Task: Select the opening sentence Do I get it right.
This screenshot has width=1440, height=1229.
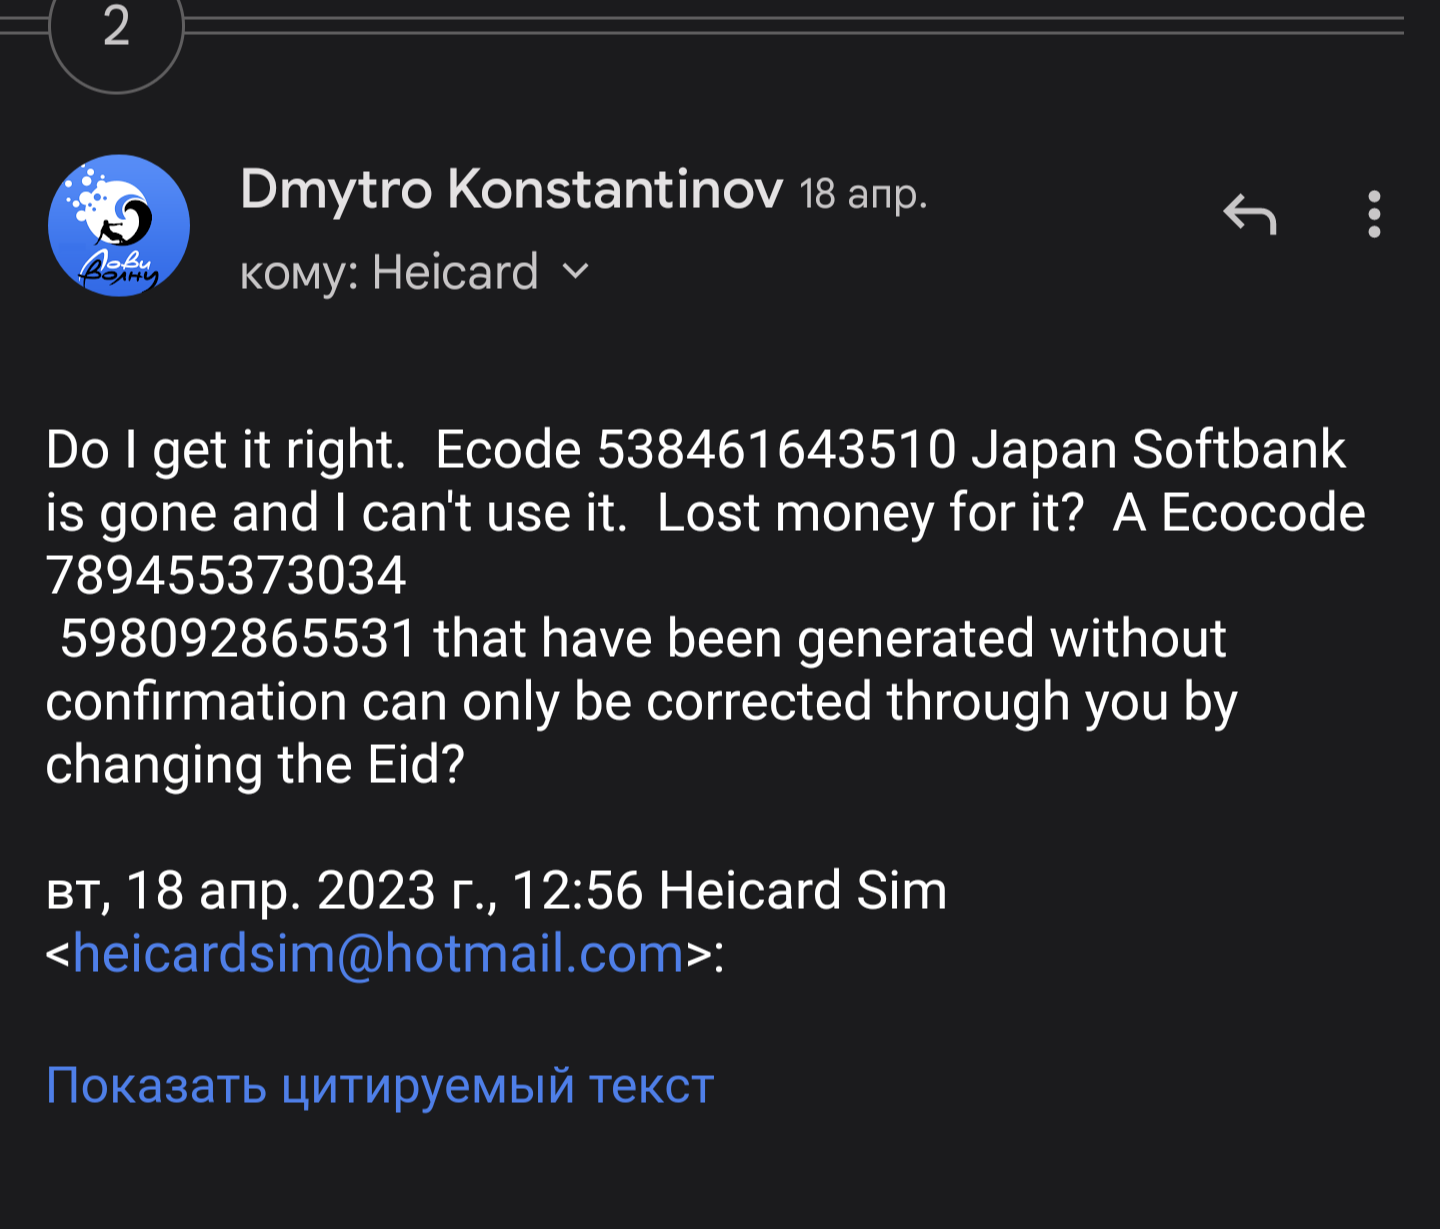Action: tap(226, 451)
